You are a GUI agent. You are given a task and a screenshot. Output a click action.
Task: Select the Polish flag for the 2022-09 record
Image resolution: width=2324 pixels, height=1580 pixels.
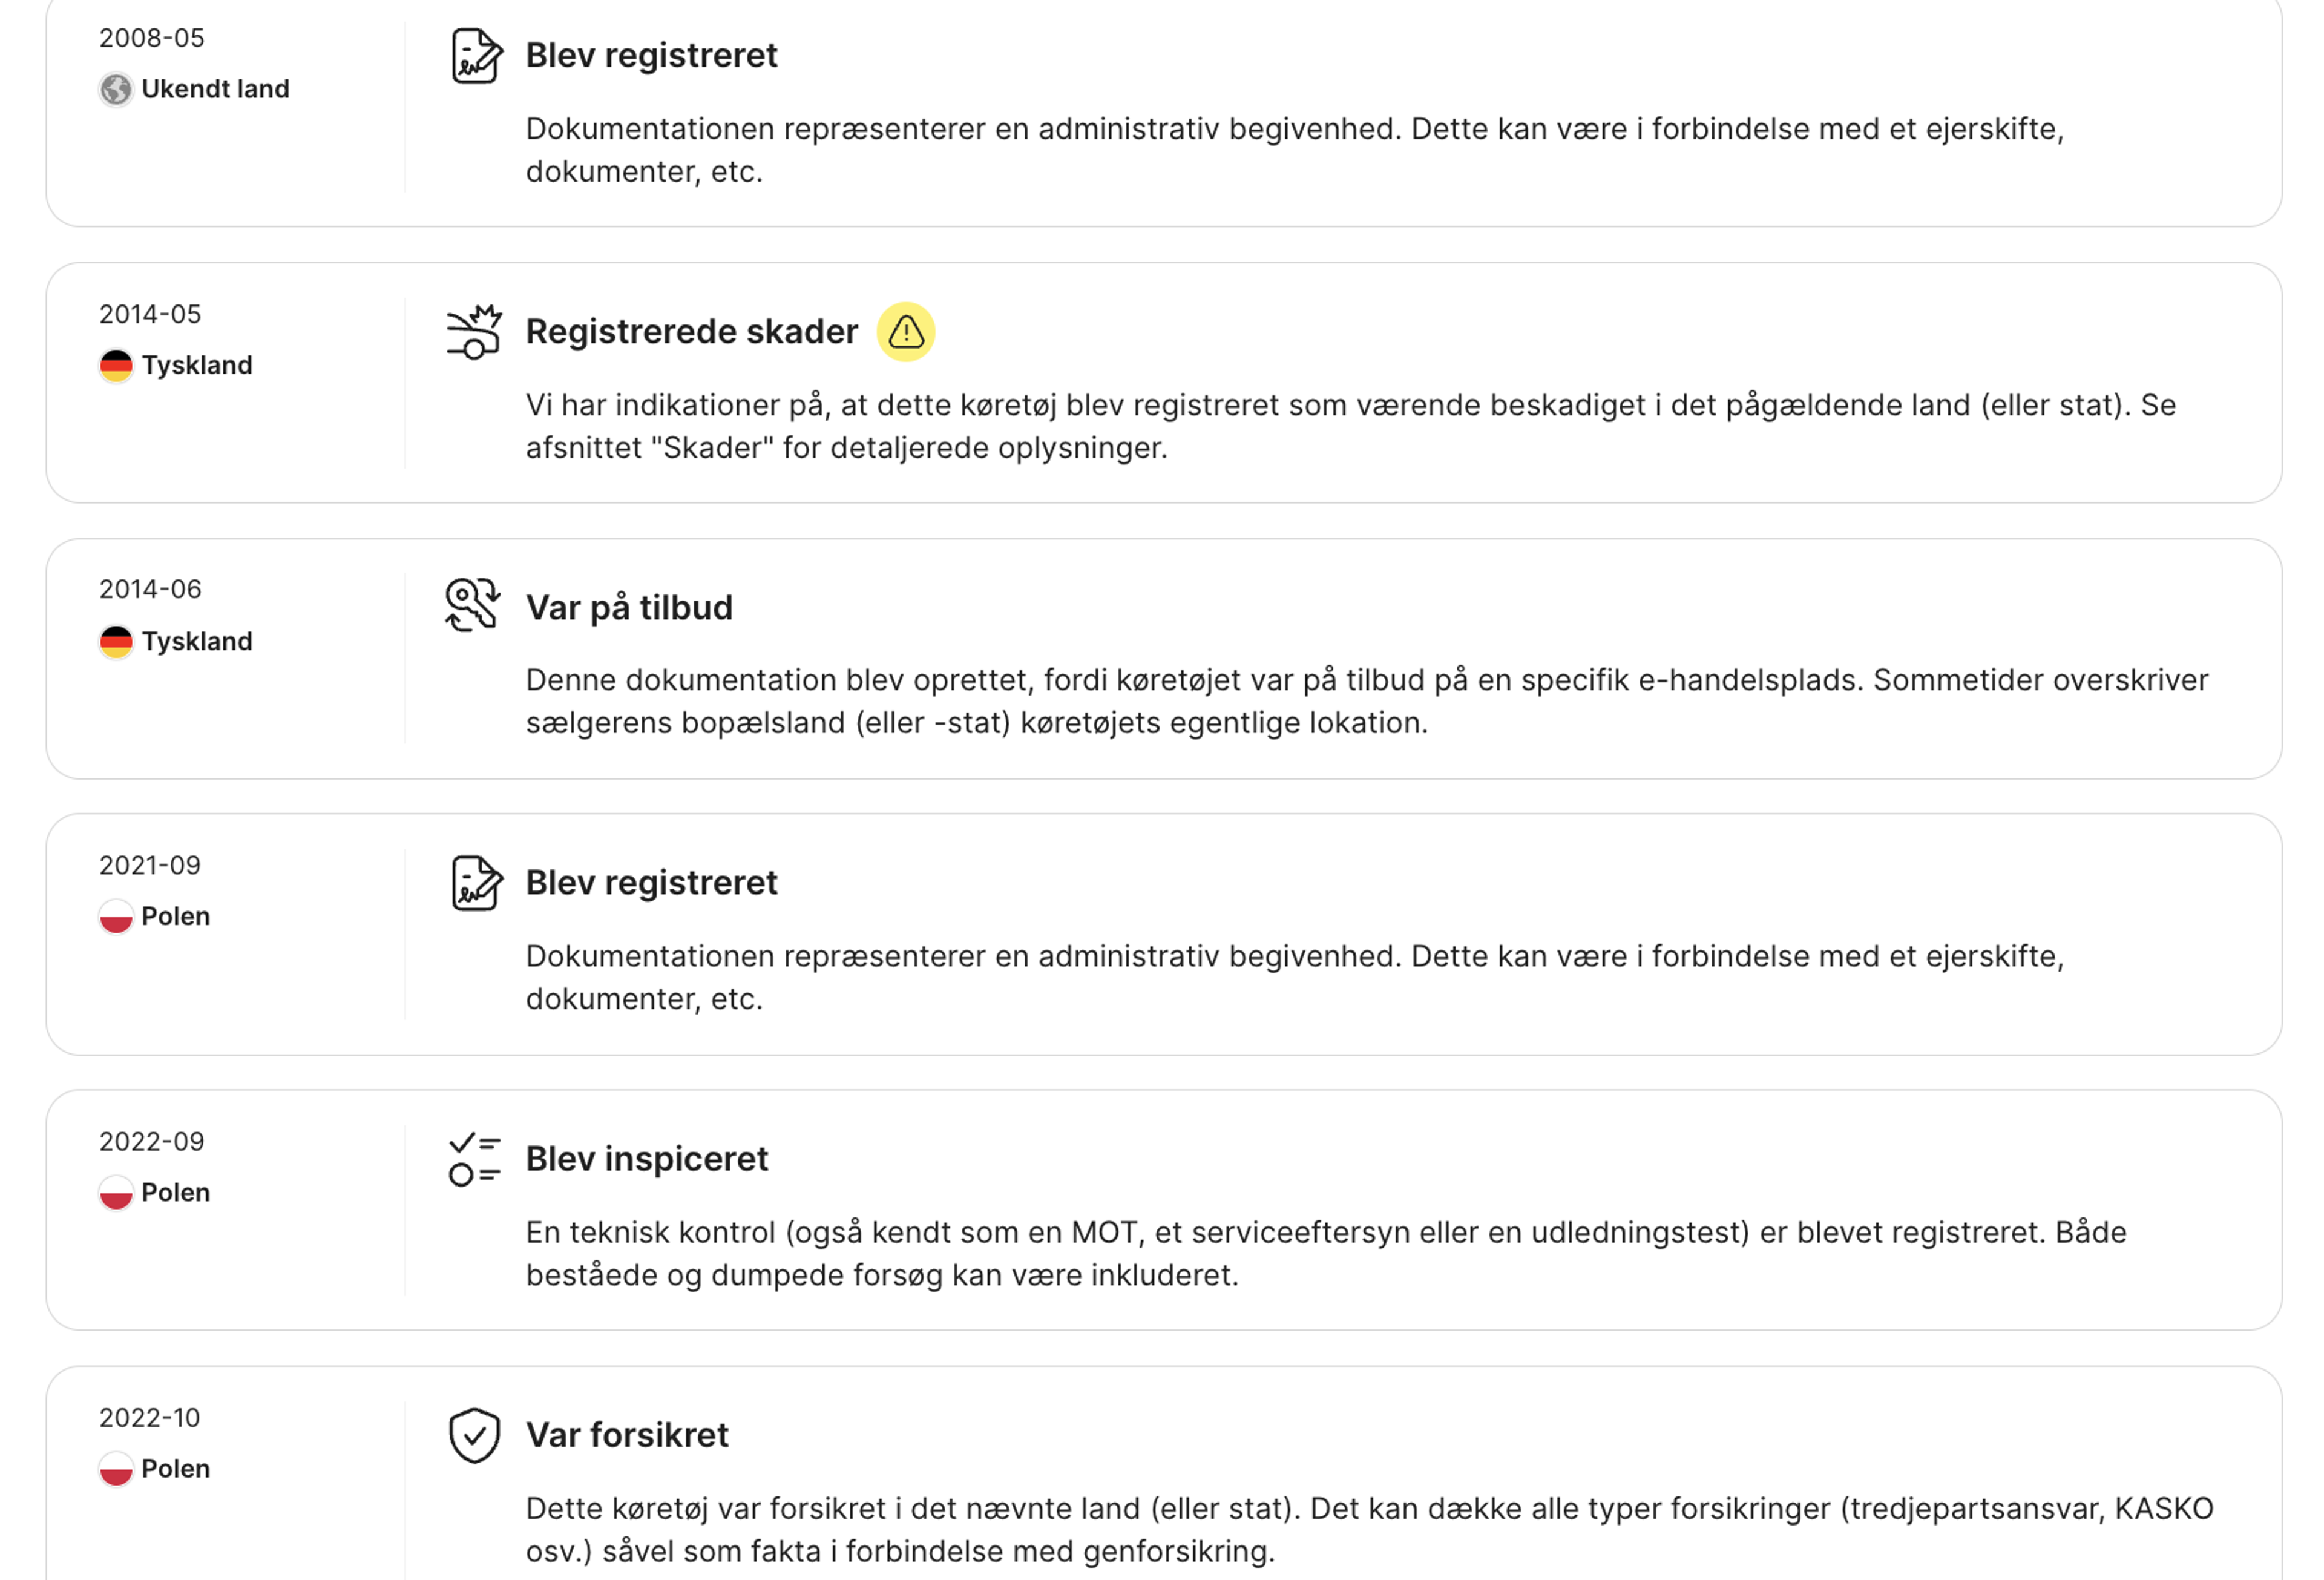click(115, 1192)
